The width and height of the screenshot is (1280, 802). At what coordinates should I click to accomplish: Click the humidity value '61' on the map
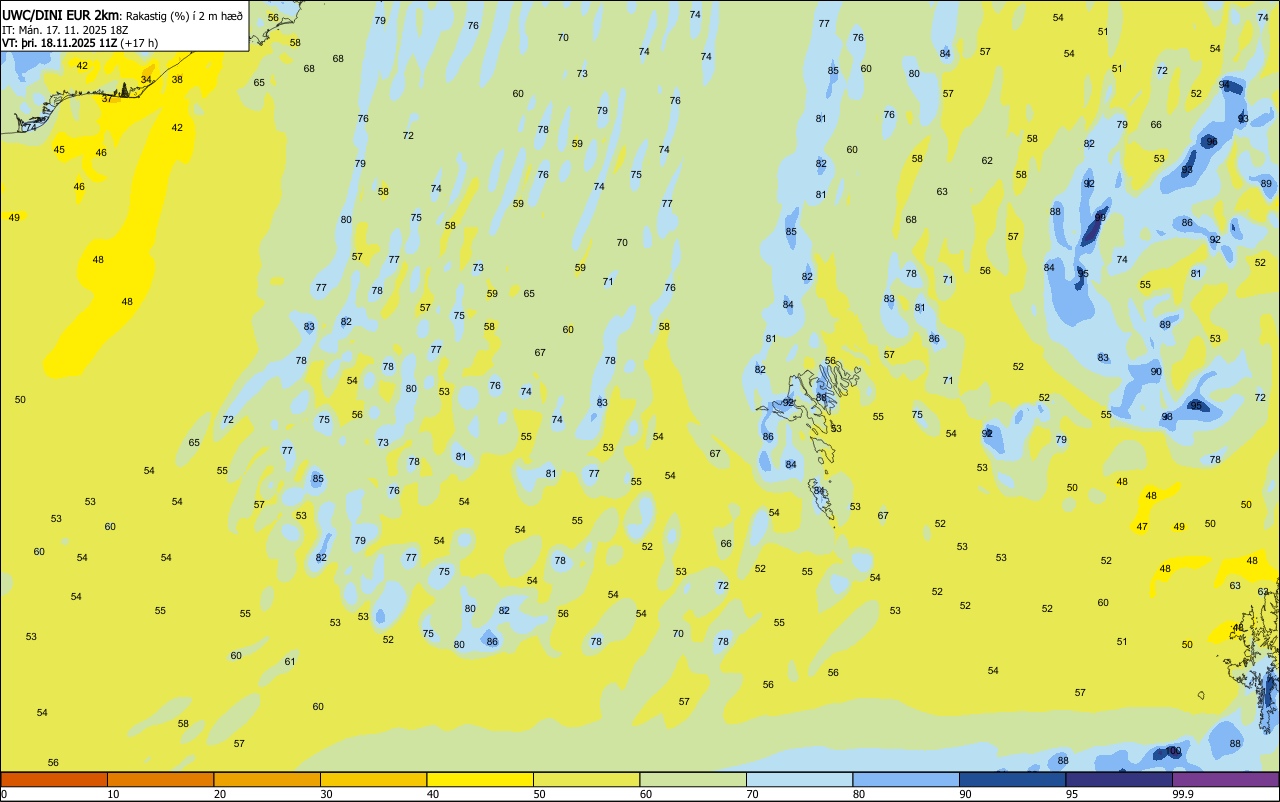click(290, 661)
